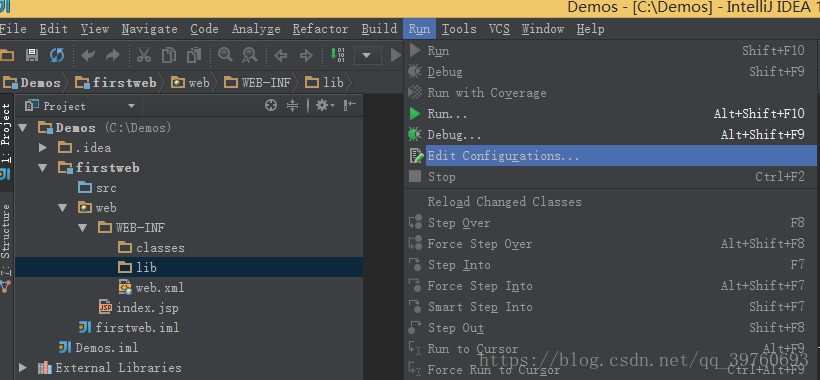Click the Redo arrow in toolbar

(112, 55)
